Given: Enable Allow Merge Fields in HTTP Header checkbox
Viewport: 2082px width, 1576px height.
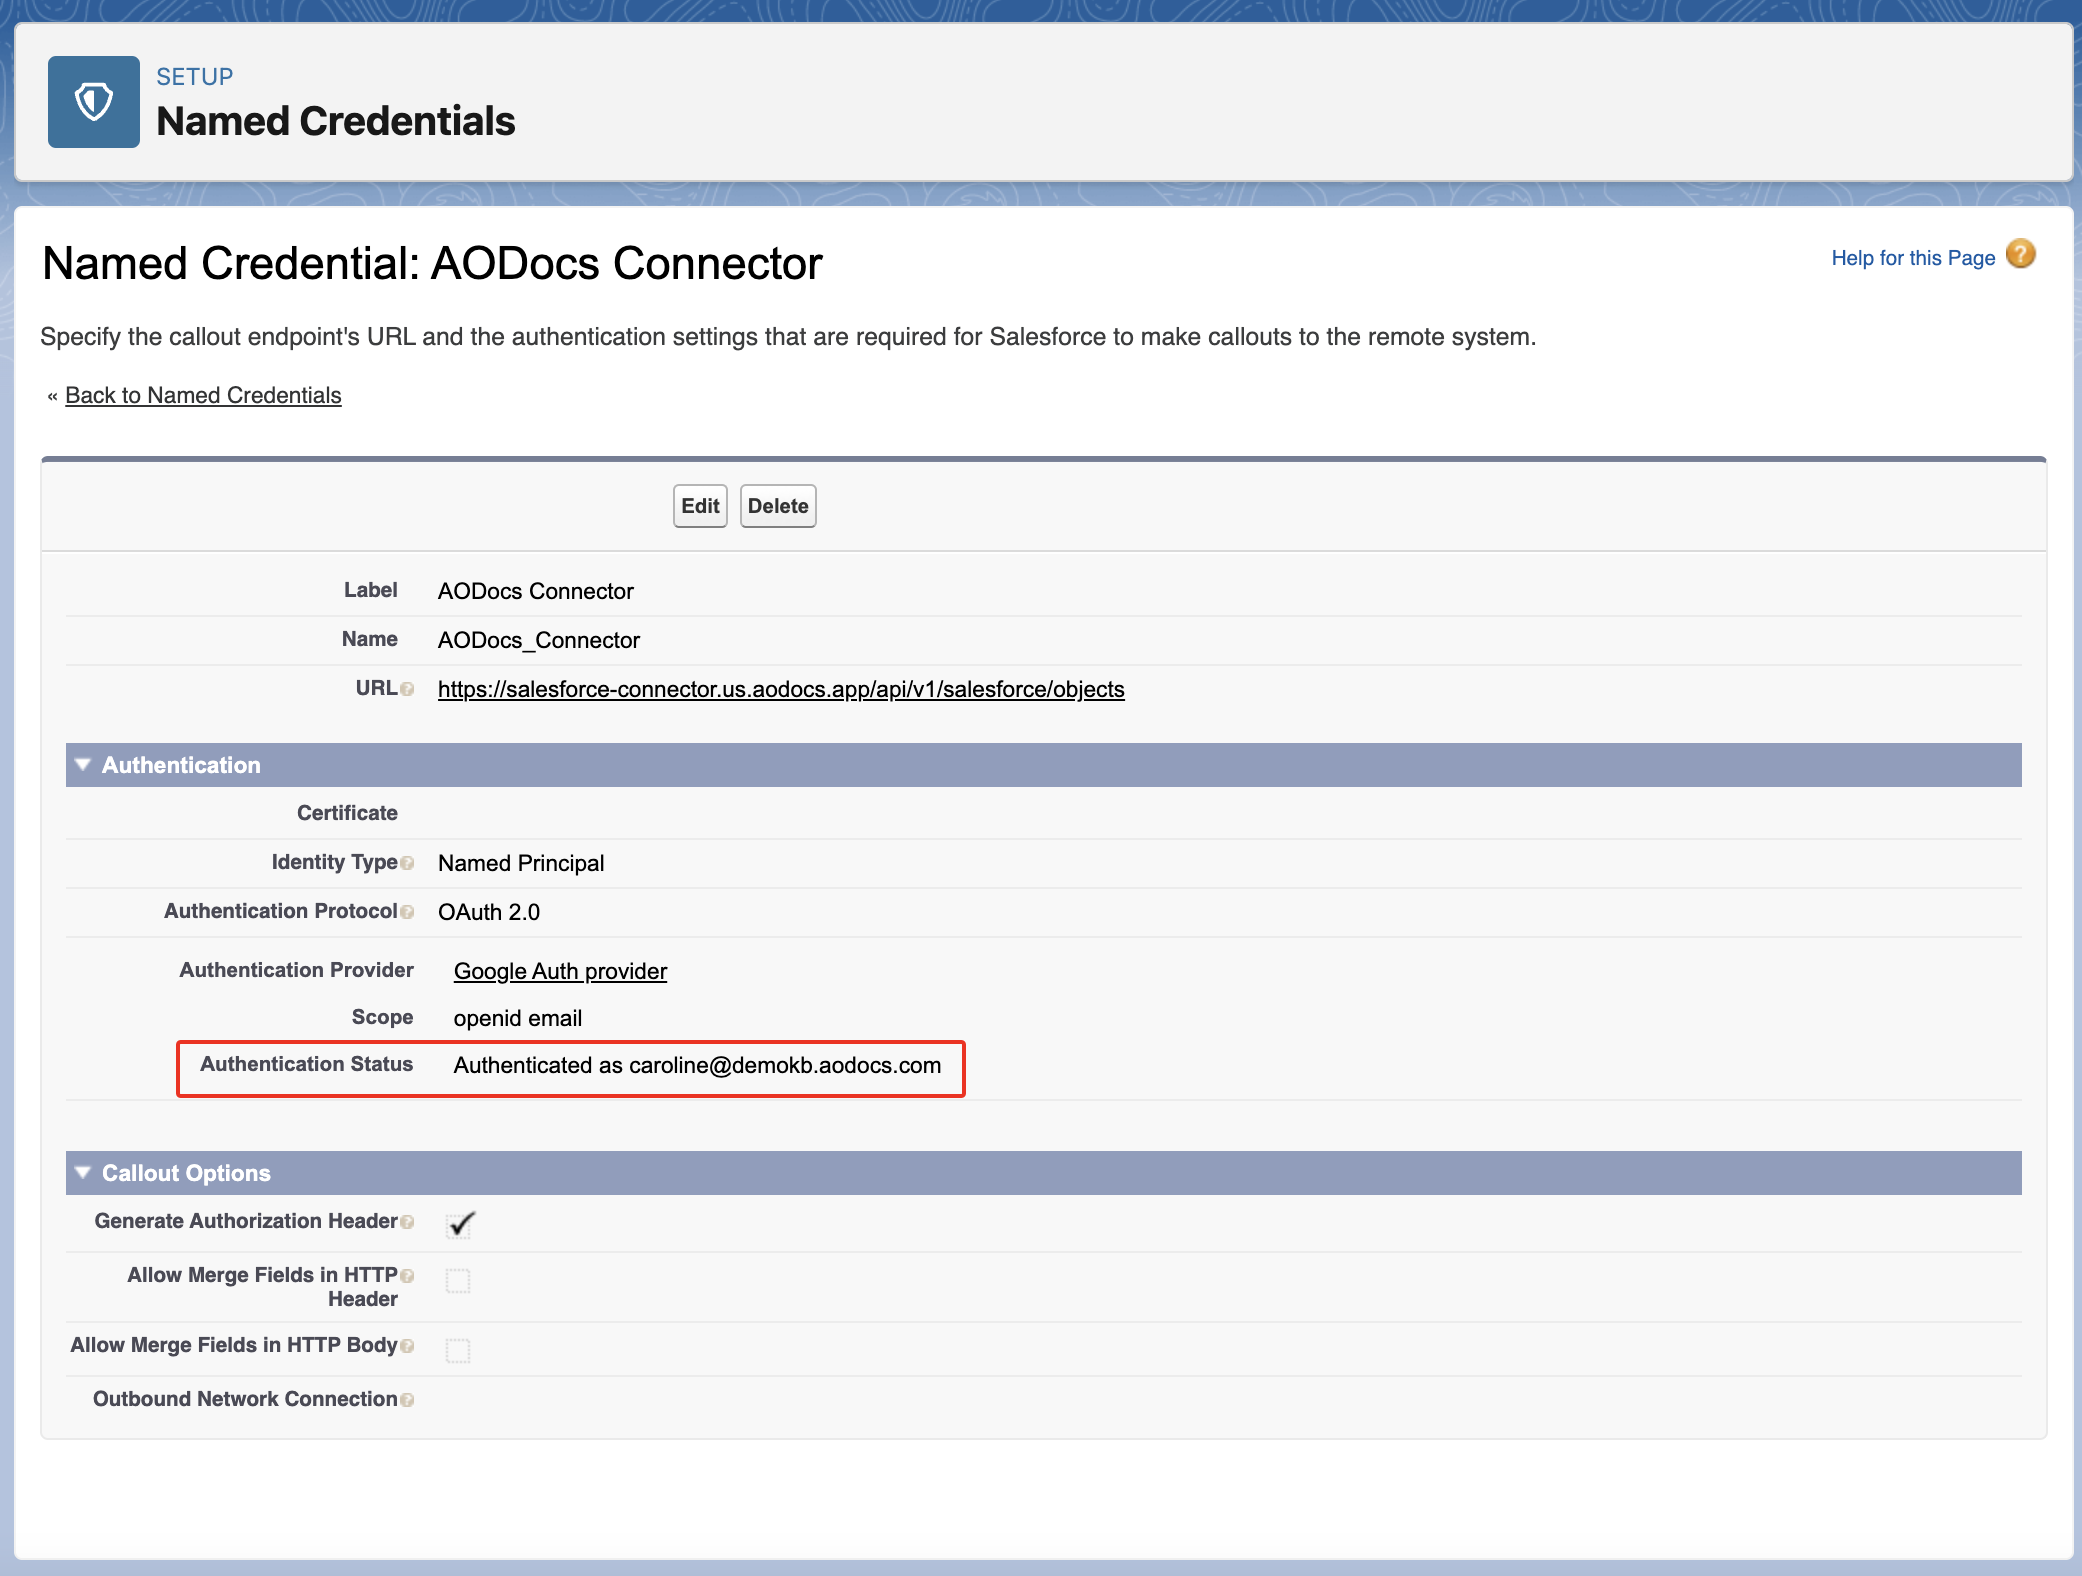Looking at the screenshot, I should tap(458, 1281).
